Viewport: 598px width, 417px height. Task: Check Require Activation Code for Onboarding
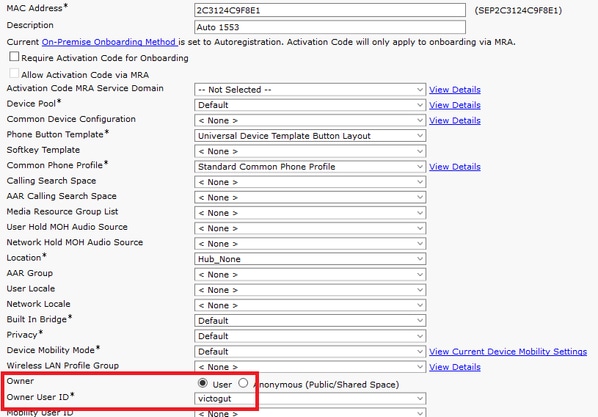tap(14, 56)
